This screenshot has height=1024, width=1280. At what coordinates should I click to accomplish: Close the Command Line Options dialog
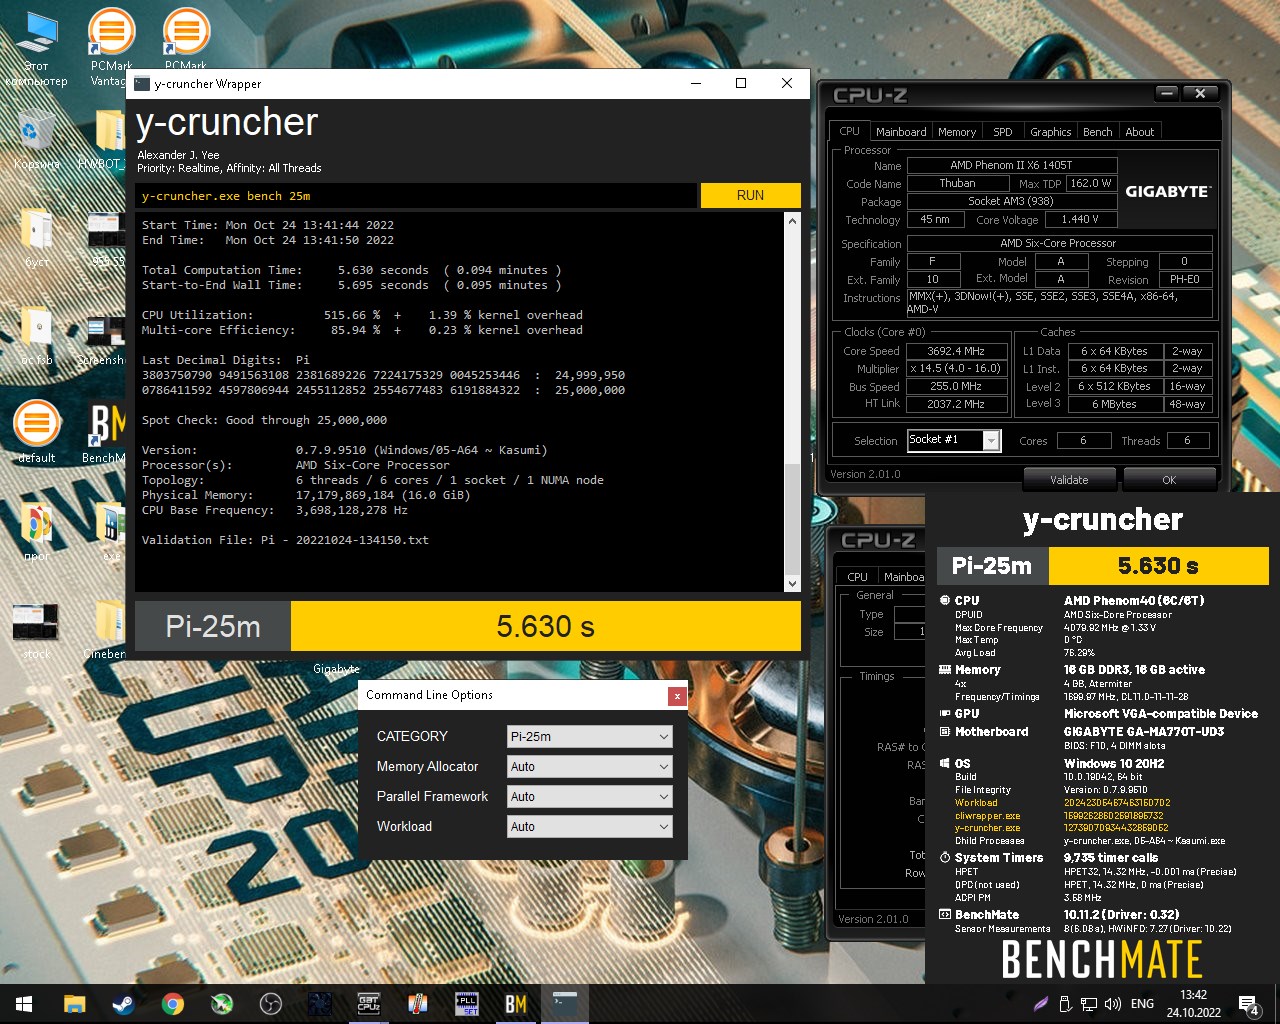[677, 695]
